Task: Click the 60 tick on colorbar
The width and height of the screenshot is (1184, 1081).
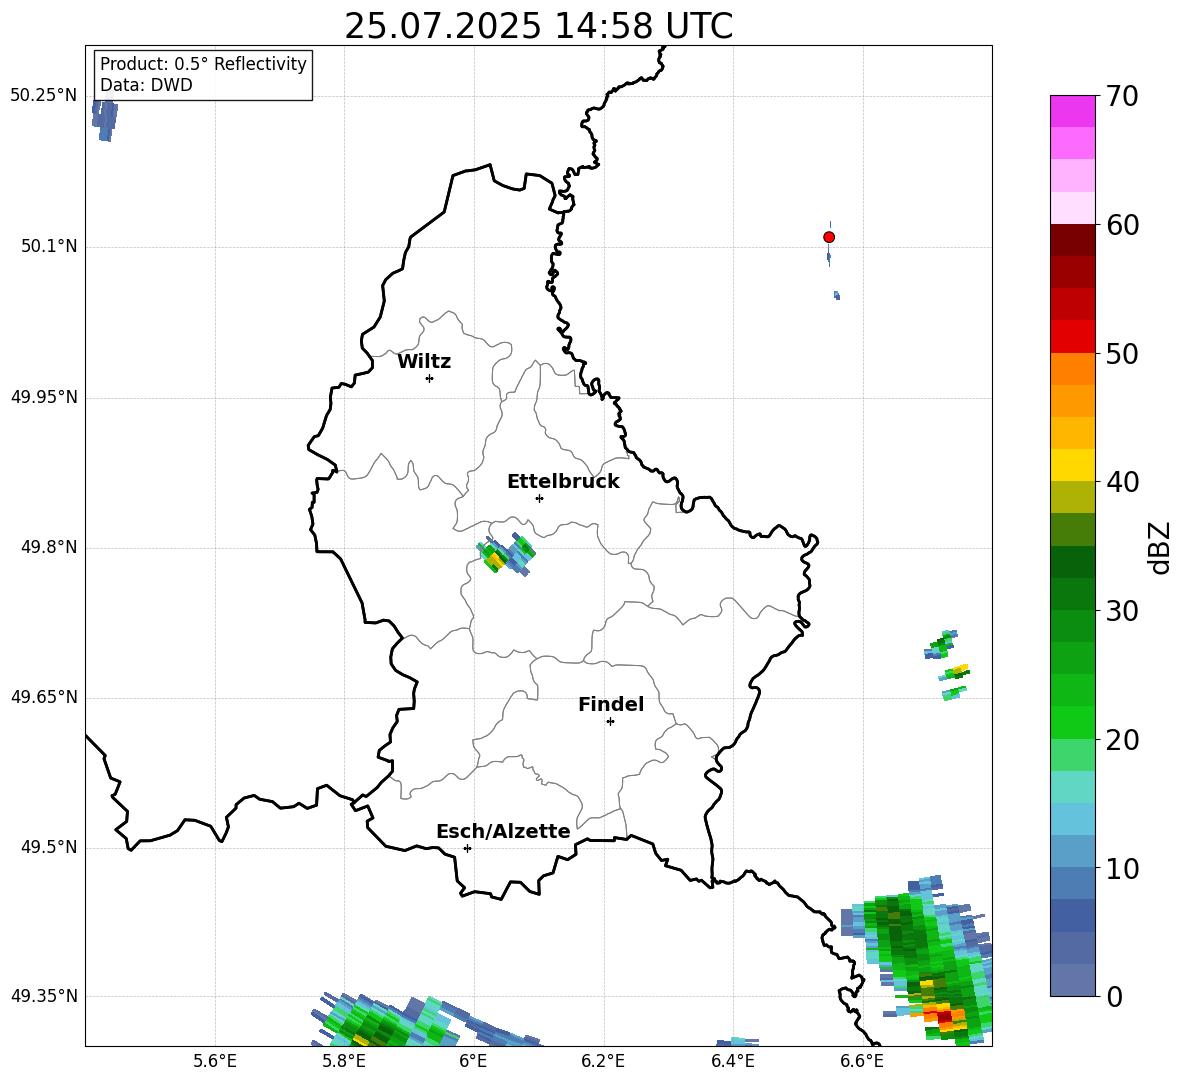Action: (x=1122, y=225)
